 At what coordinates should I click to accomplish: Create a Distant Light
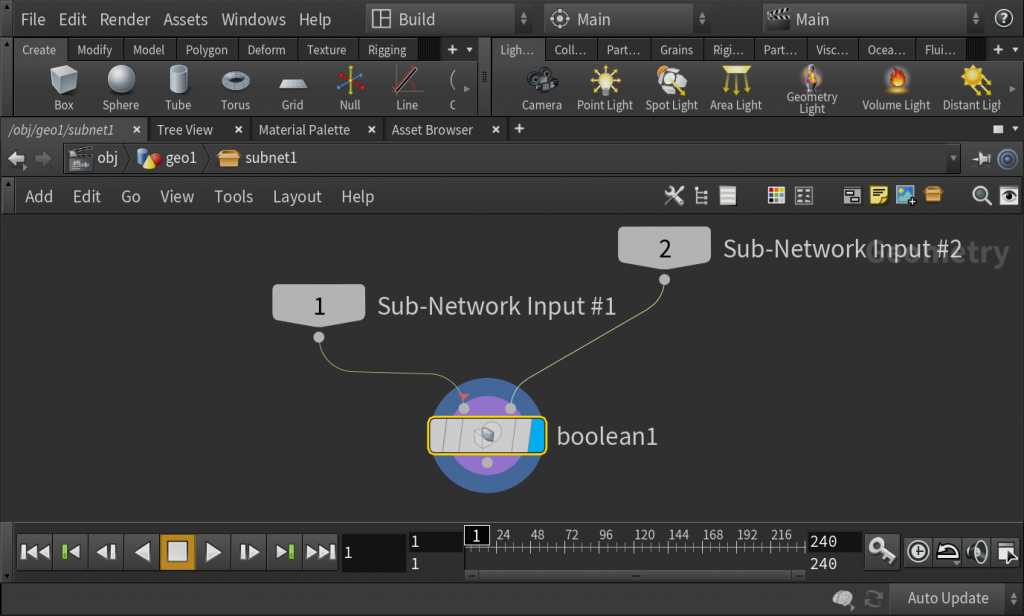click(x=972, y=88)
